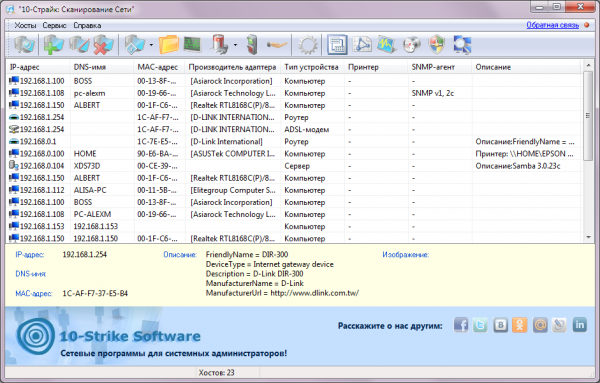The width and height of the screenshot is (600, 383).
Task: Open the yellow folder toolbar icon
Action: click(x=169, y=45)
